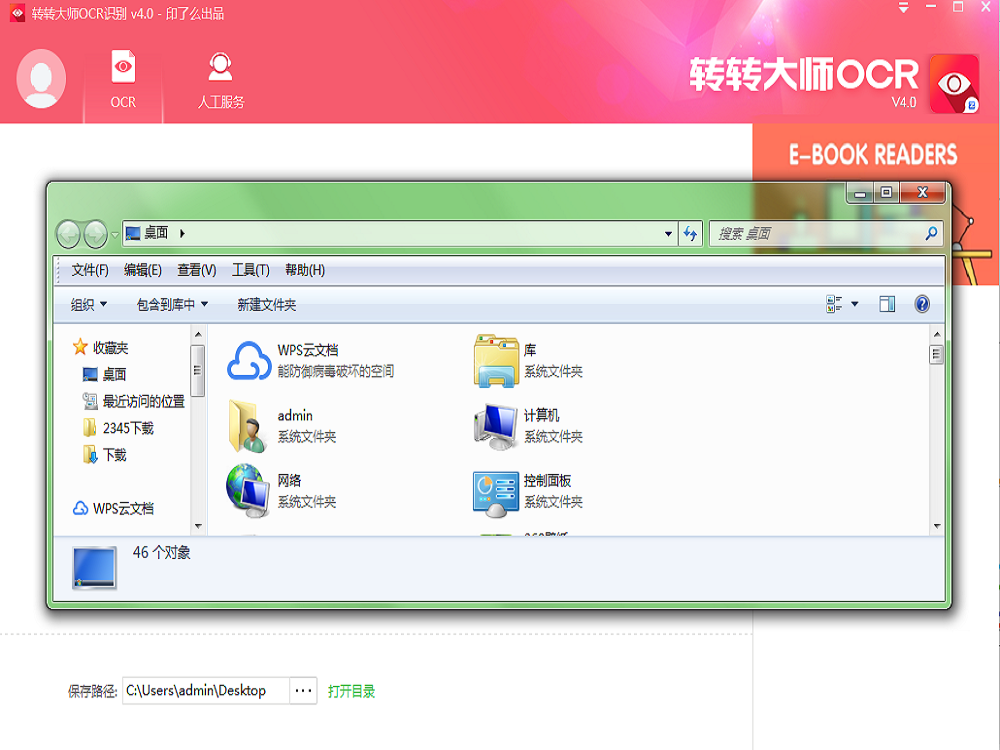The width and height of the screenshot is (1000, 750).
Task: Click the 计算机 computer icon
Action: [x=496, y=426]
